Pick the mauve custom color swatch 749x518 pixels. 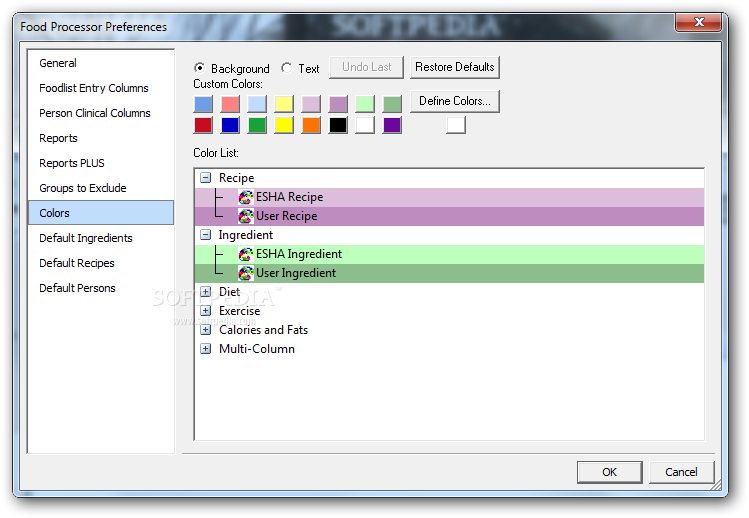pyautogui.click(x=338, y=104)
